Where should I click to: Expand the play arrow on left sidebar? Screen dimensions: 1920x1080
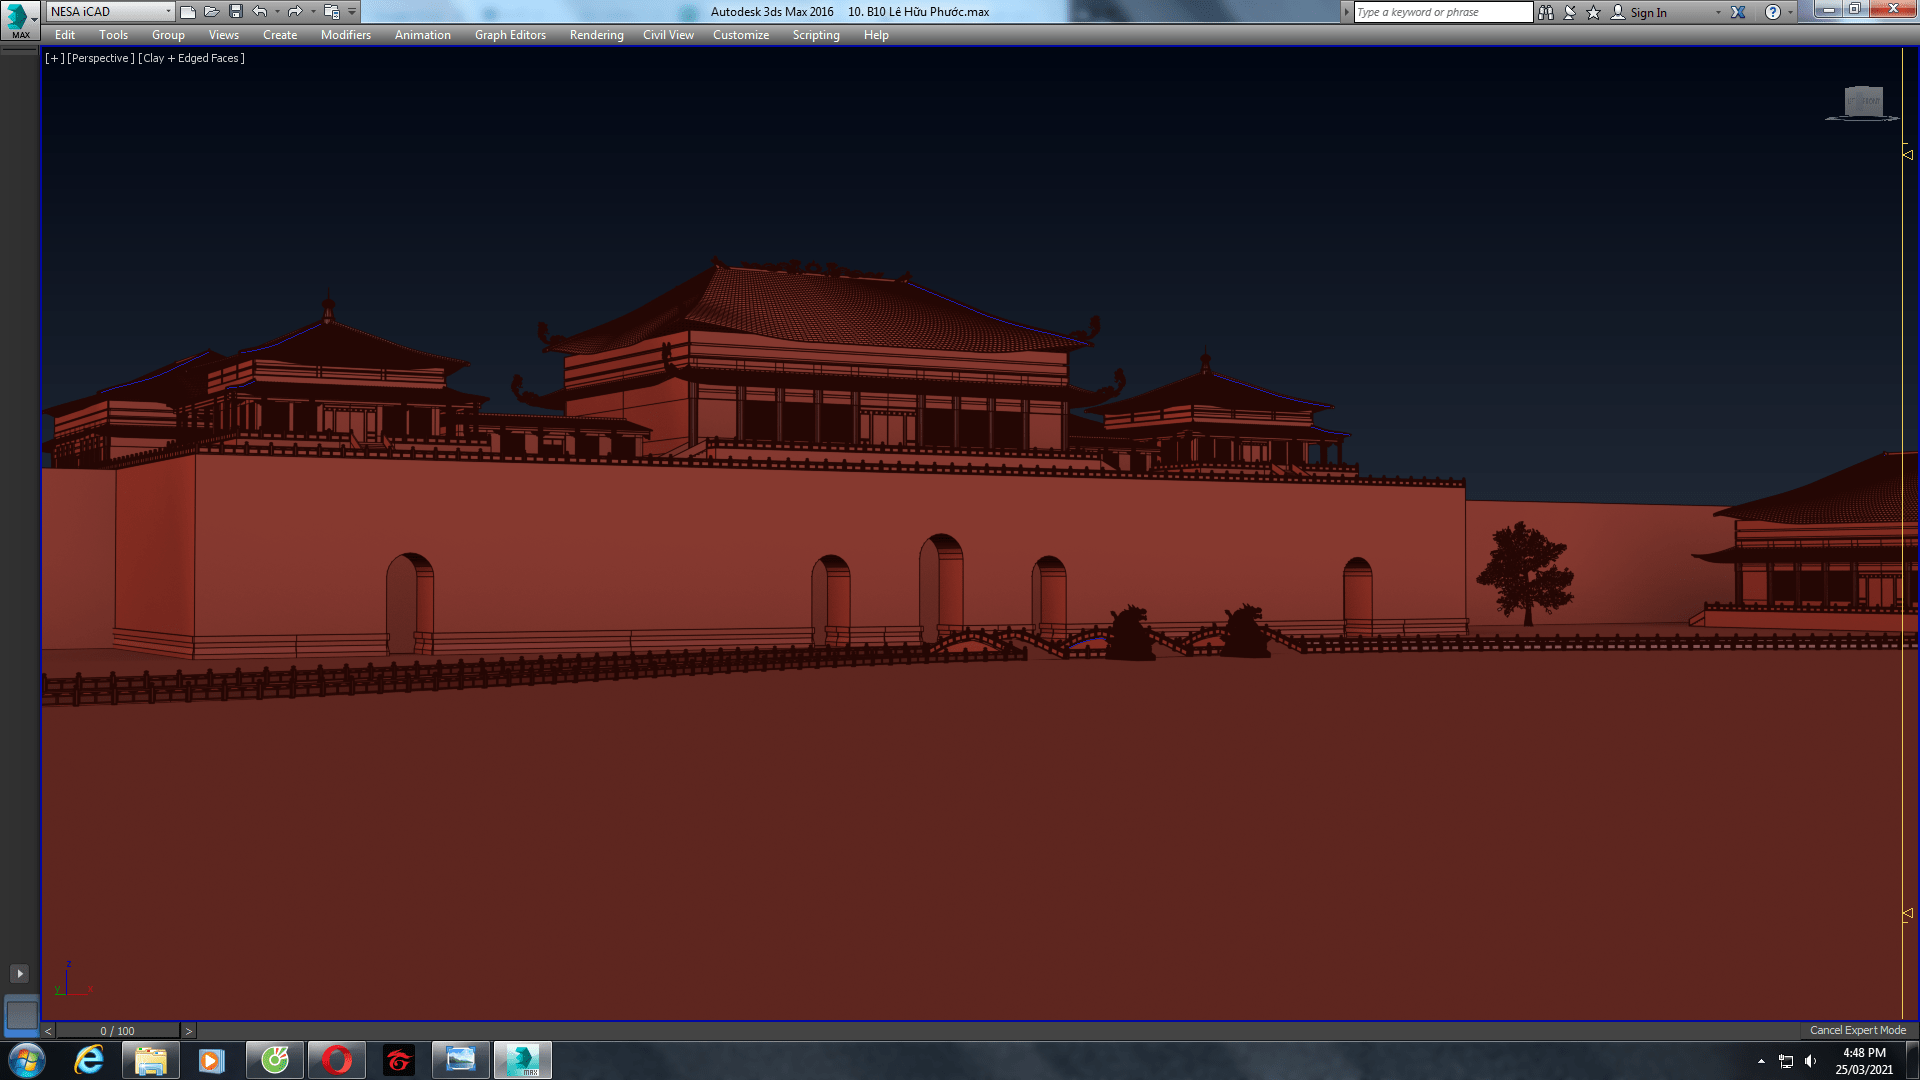pyautogui.click(x=19, y=973)
